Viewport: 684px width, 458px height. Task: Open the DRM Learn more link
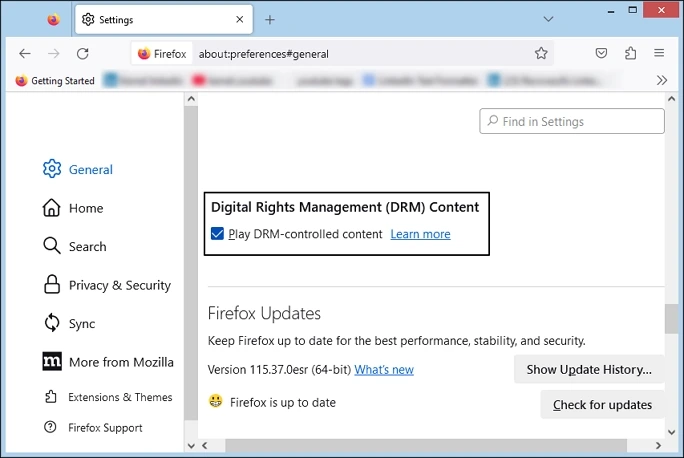pos(421,234)
